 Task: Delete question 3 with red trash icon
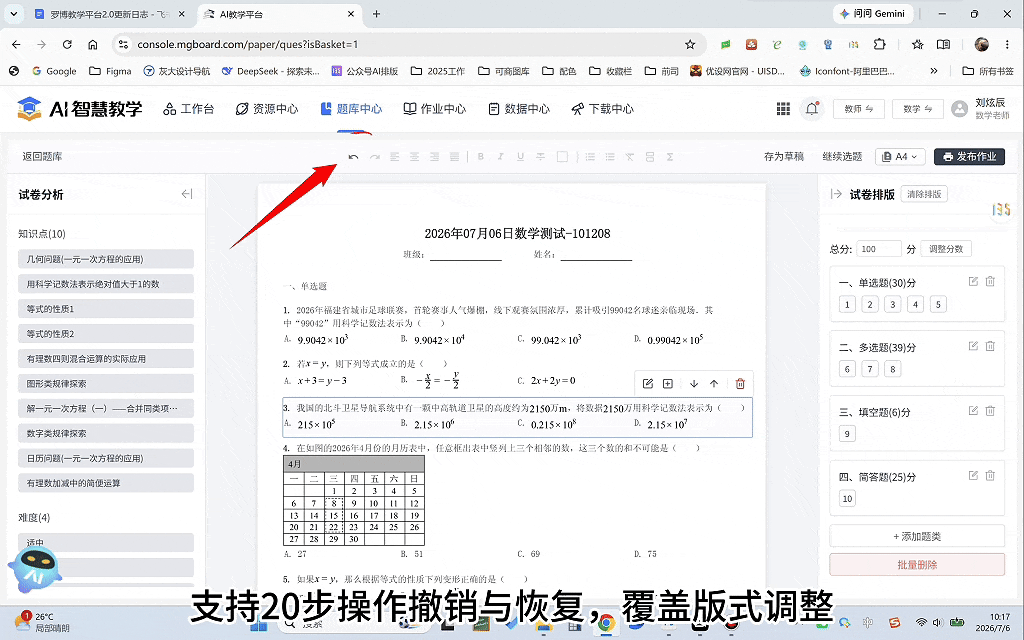pos(740,383)
